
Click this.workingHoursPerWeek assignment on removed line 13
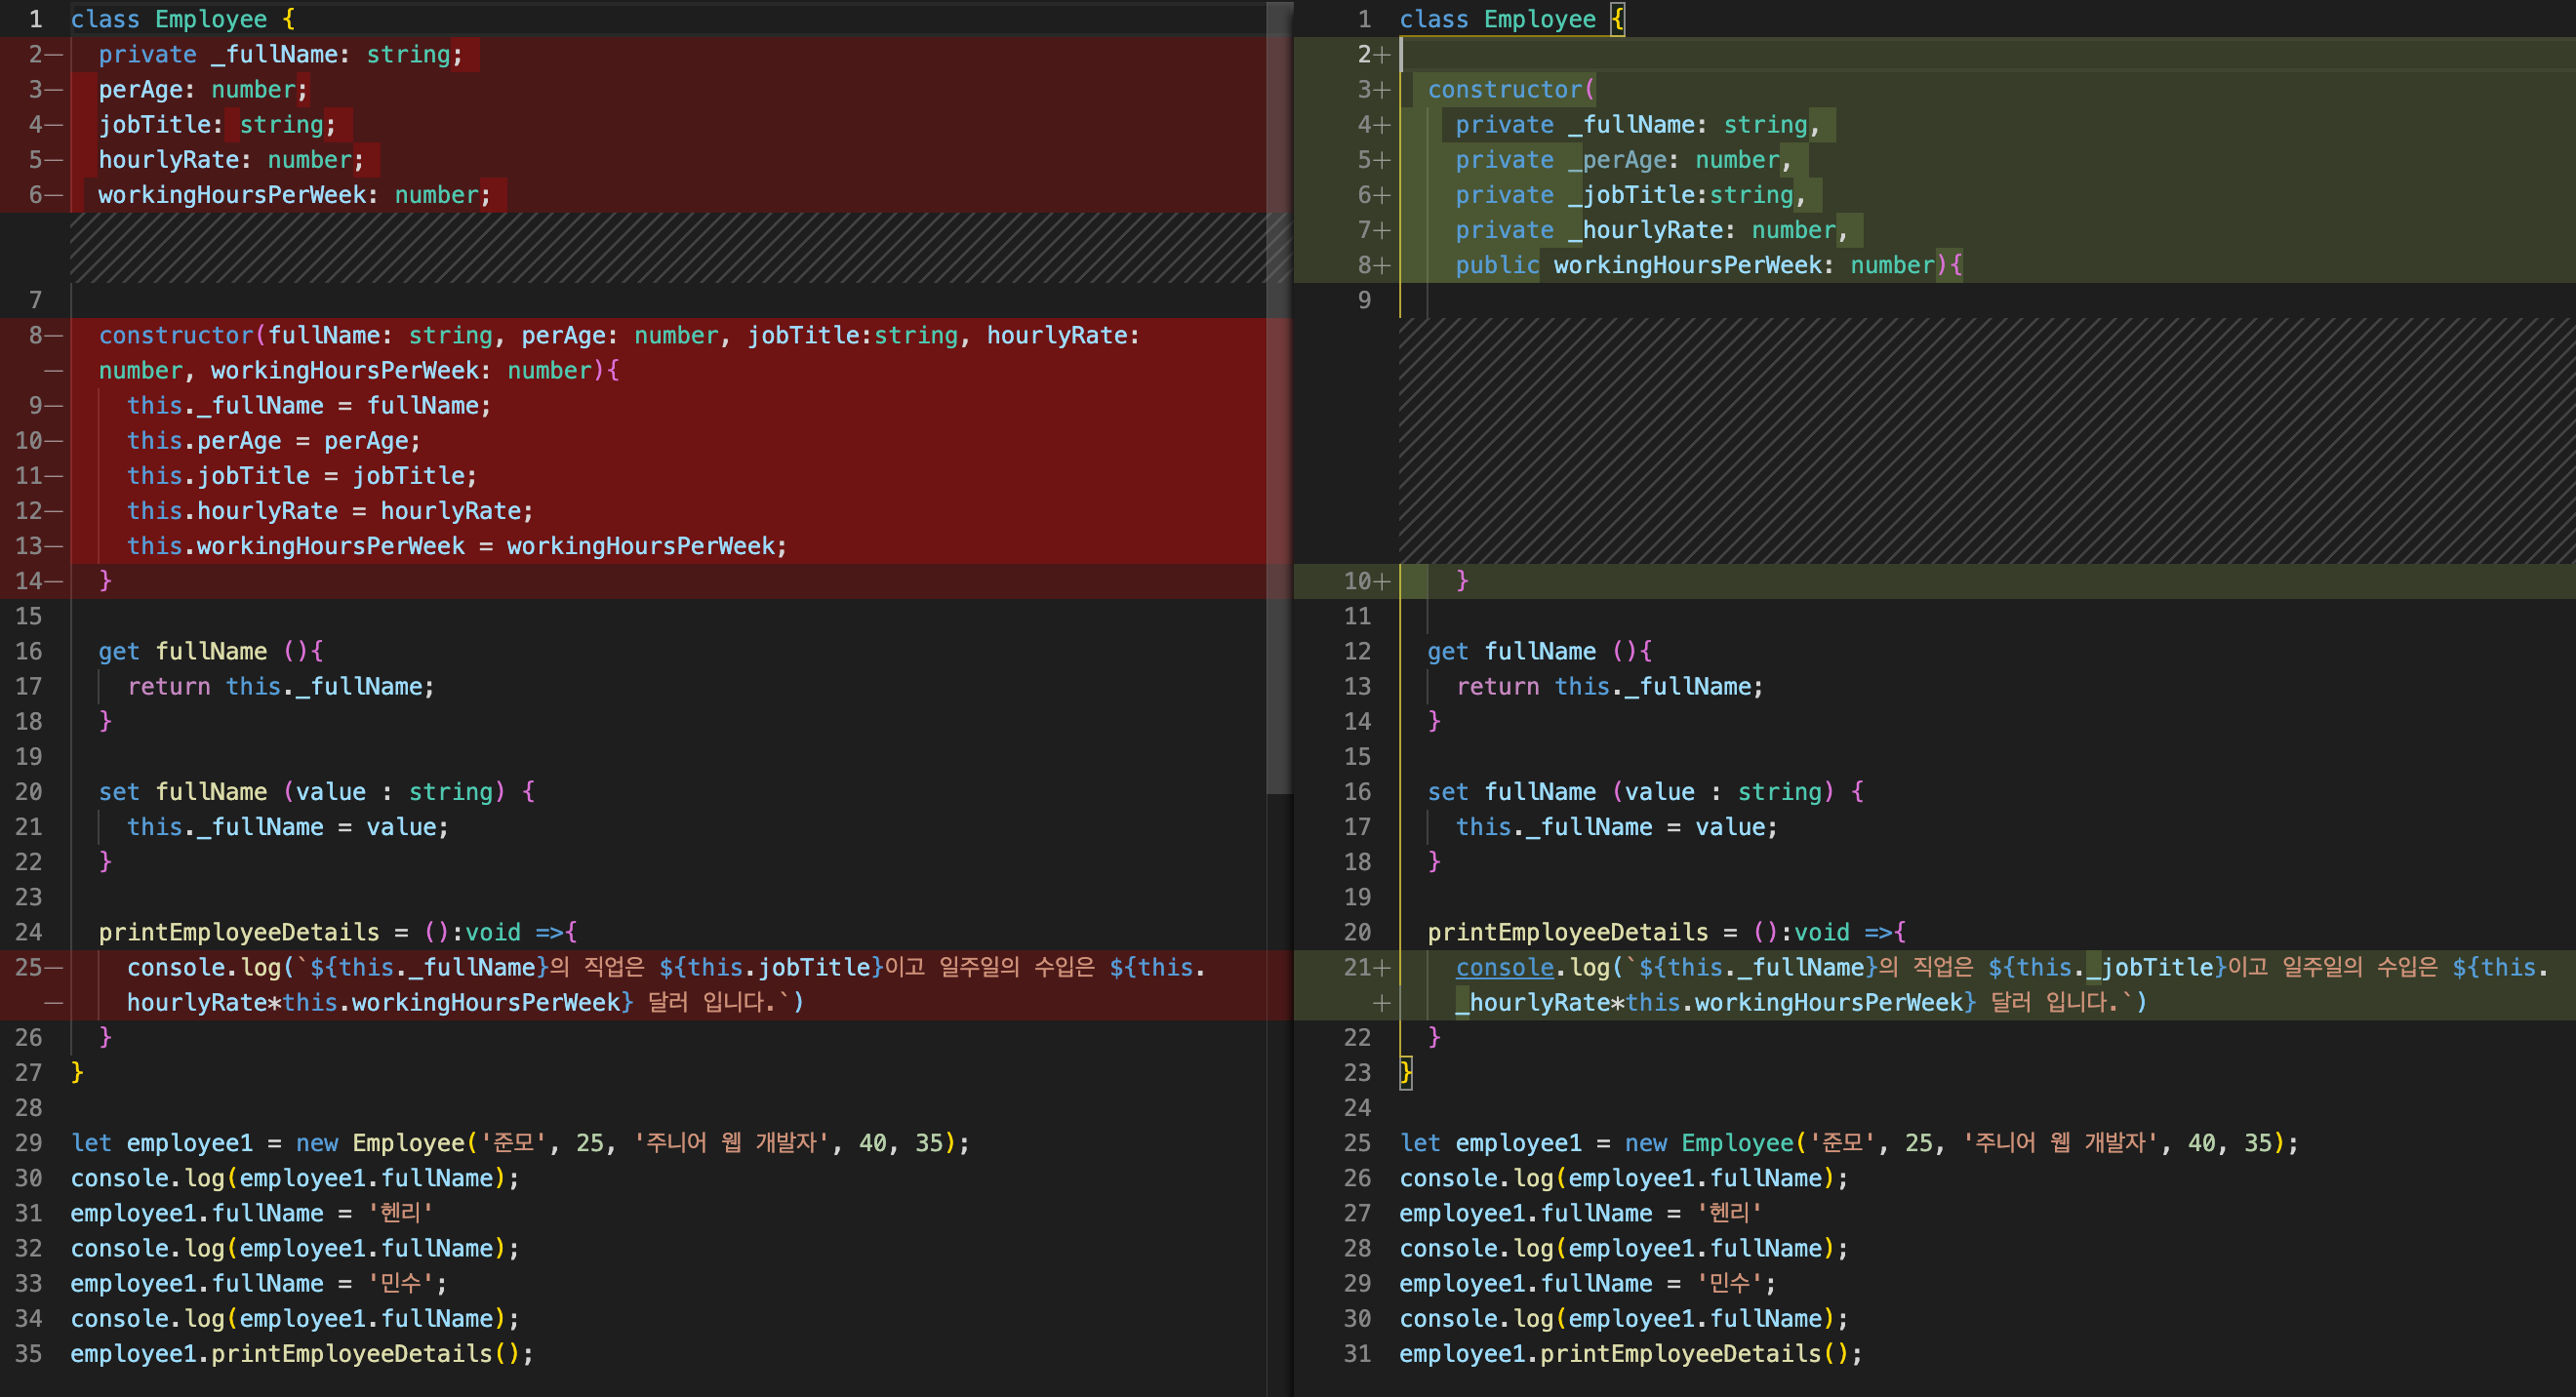[x=295, y=546]
